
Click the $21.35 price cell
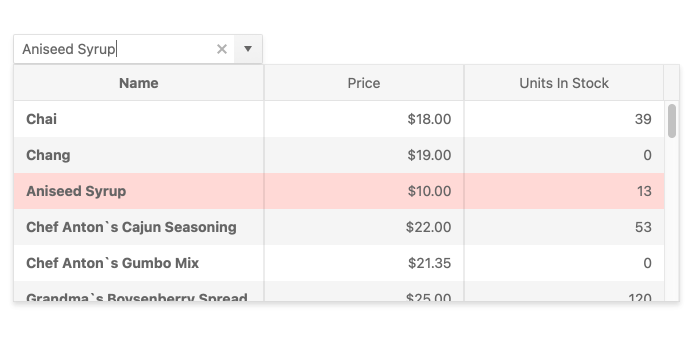[x=364, y=263]
